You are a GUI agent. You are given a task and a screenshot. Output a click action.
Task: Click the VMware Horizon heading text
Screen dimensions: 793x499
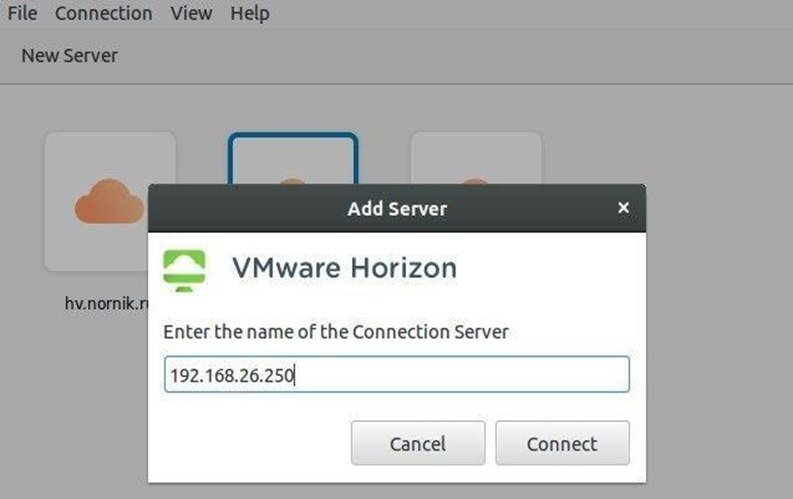(x=344, y=268)
